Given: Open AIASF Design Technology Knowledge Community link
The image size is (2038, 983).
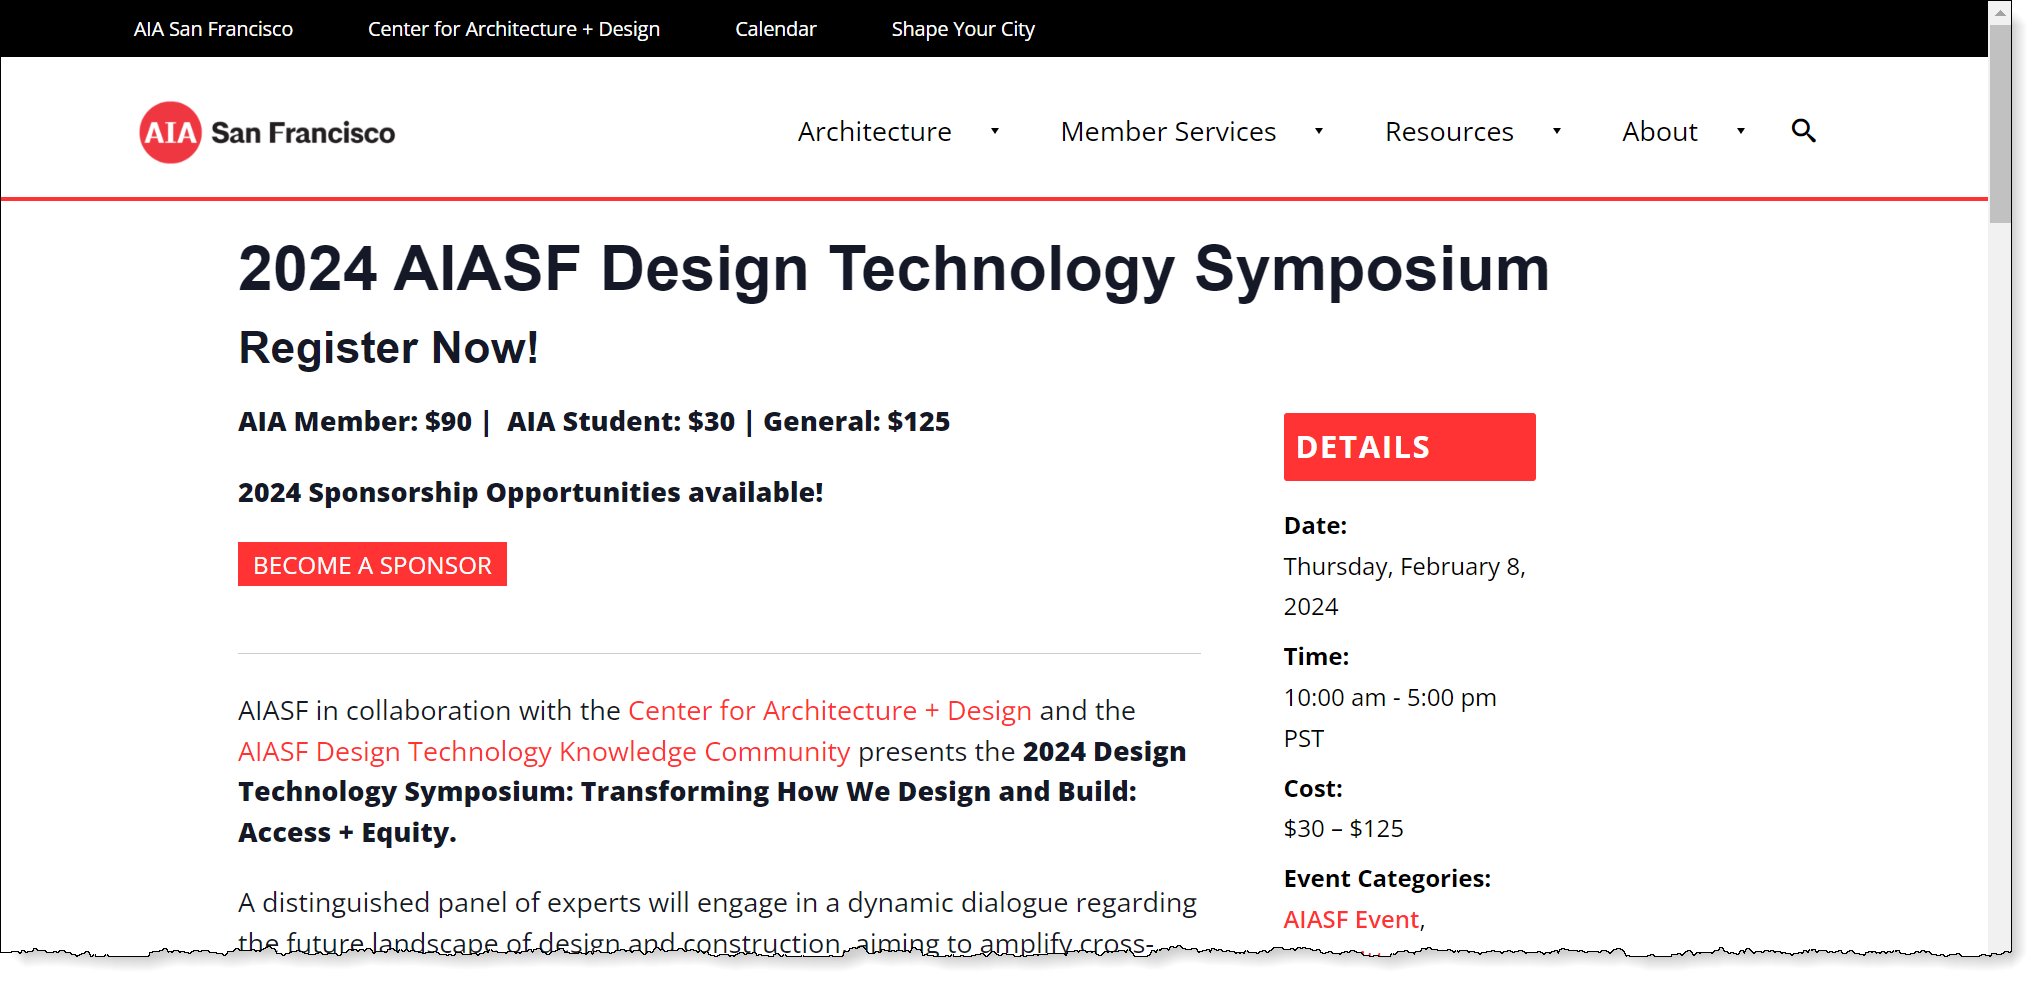Looking at the screenshot, I should pyautogui.click(x=544, y=751).
